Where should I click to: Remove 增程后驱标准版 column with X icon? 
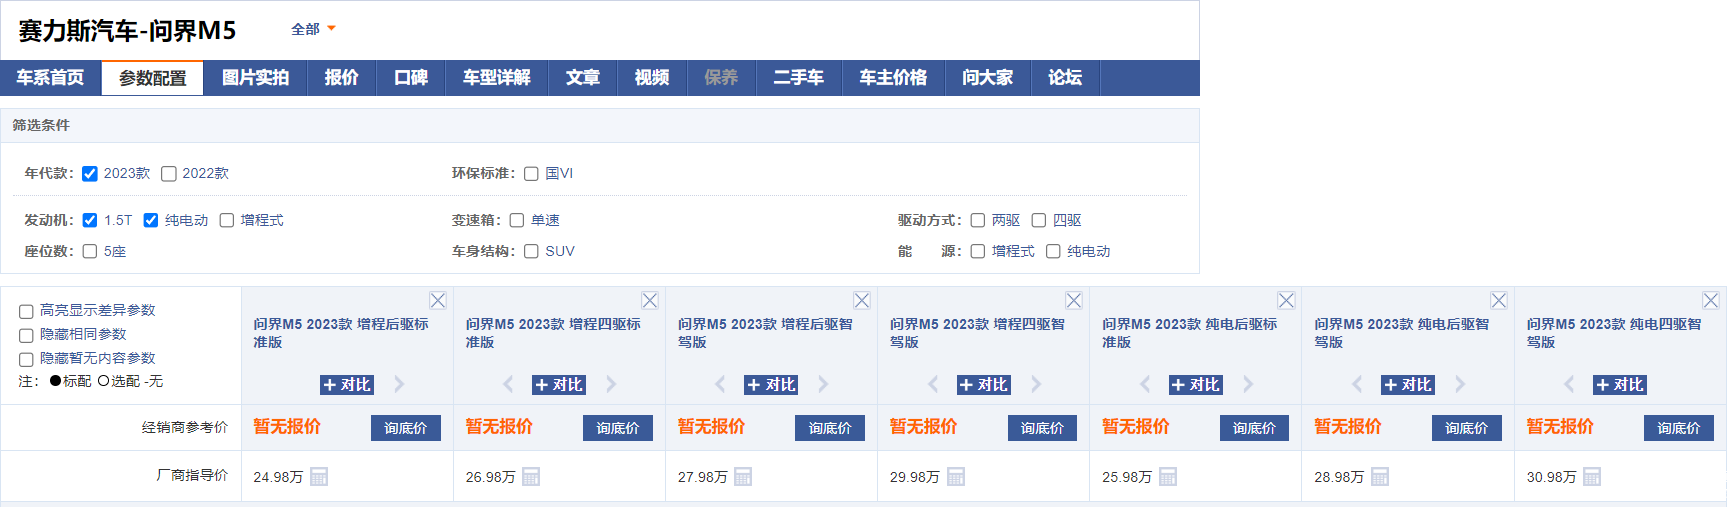pyautogui.click(x=438, y=300)
